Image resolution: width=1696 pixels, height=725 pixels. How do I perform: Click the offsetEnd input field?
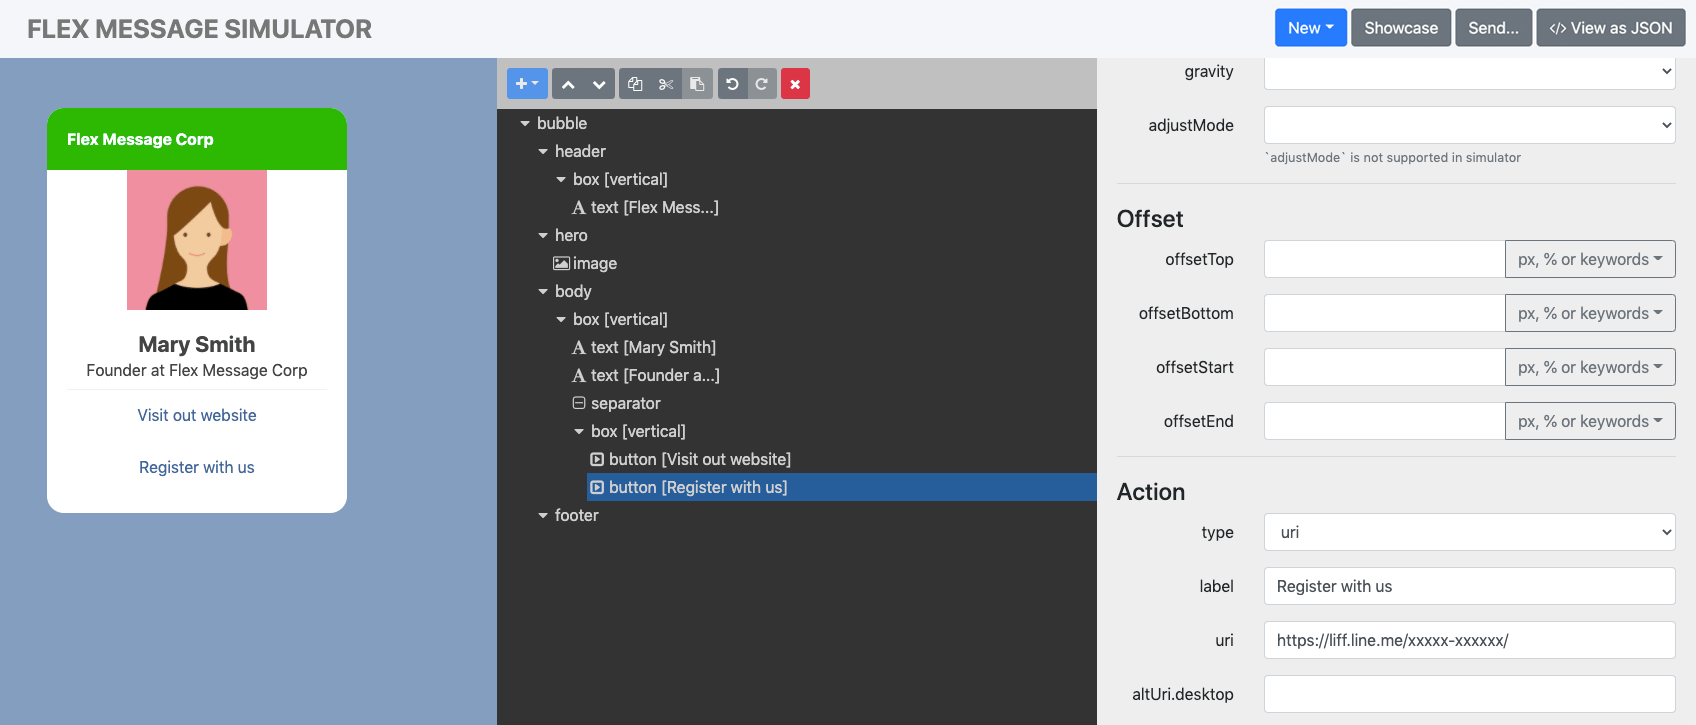[x=1384, y=421]
